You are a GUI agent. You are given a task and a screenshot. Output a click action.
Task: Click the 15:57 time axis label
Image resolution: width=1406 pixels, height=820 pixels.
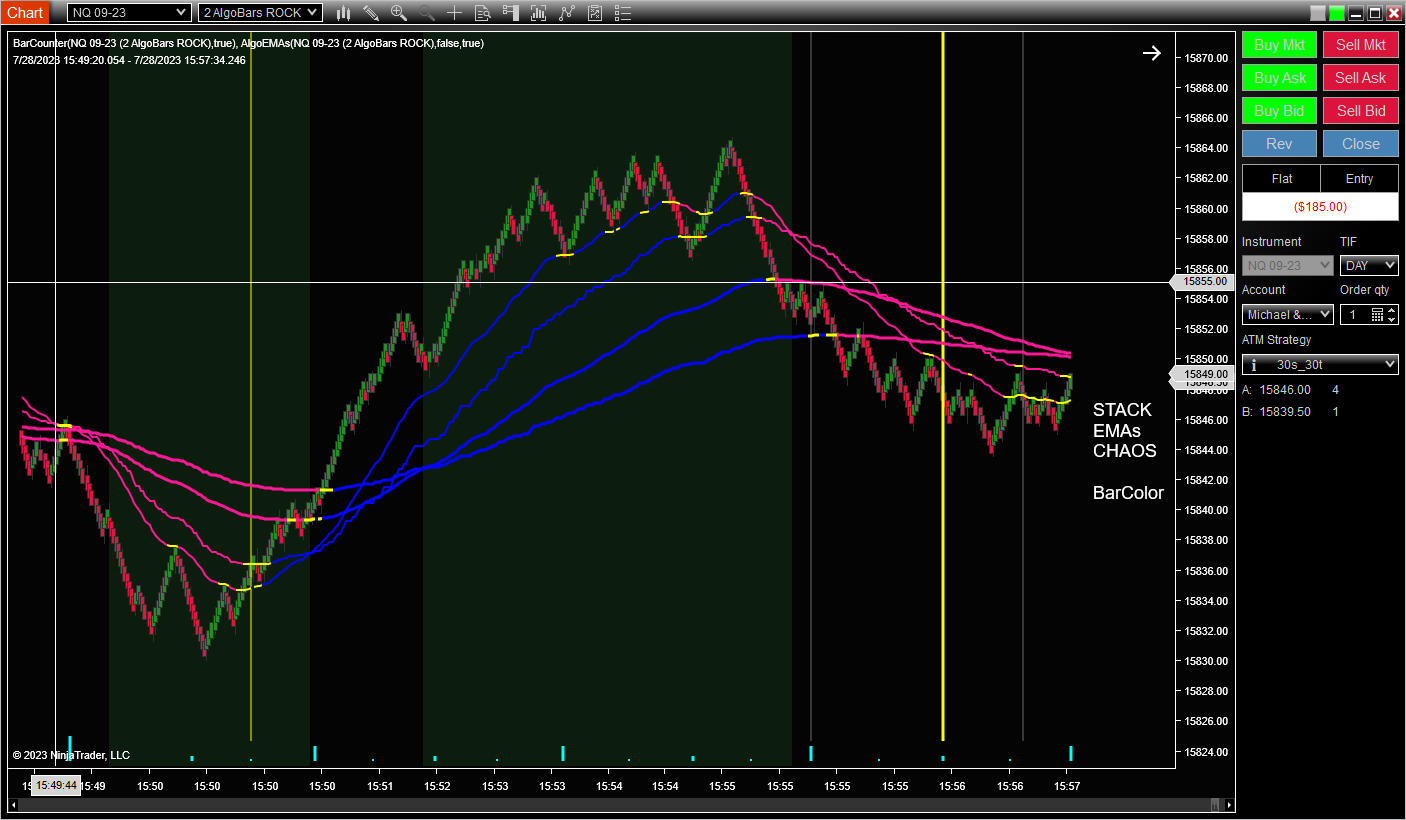pos(1067,786)
